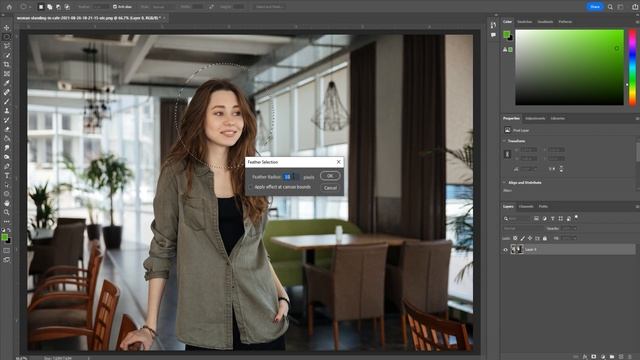Screen dimensions: 640x360
Task: Select the Frame tool
Action: coord(7,74)
